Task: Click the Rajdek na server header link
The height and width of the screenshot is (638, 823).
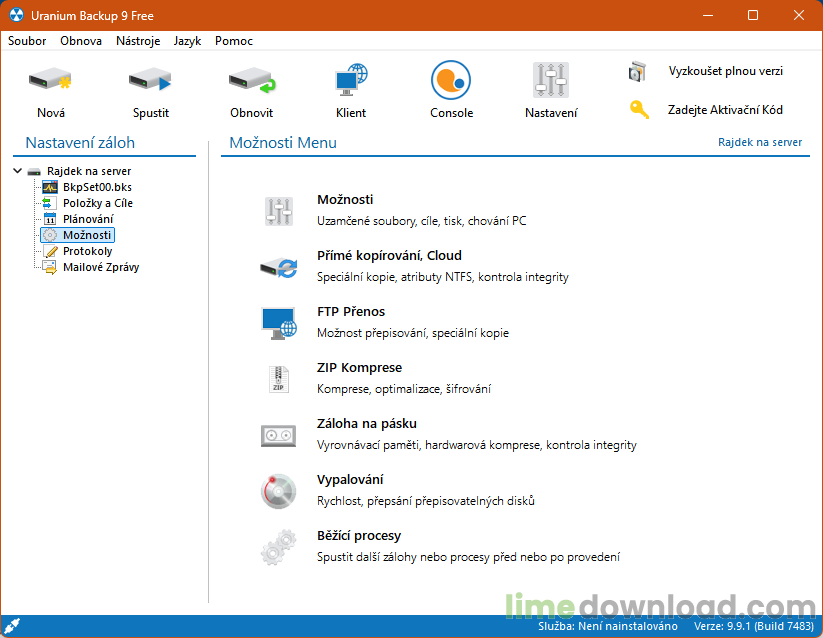Action: pos(759,142)
